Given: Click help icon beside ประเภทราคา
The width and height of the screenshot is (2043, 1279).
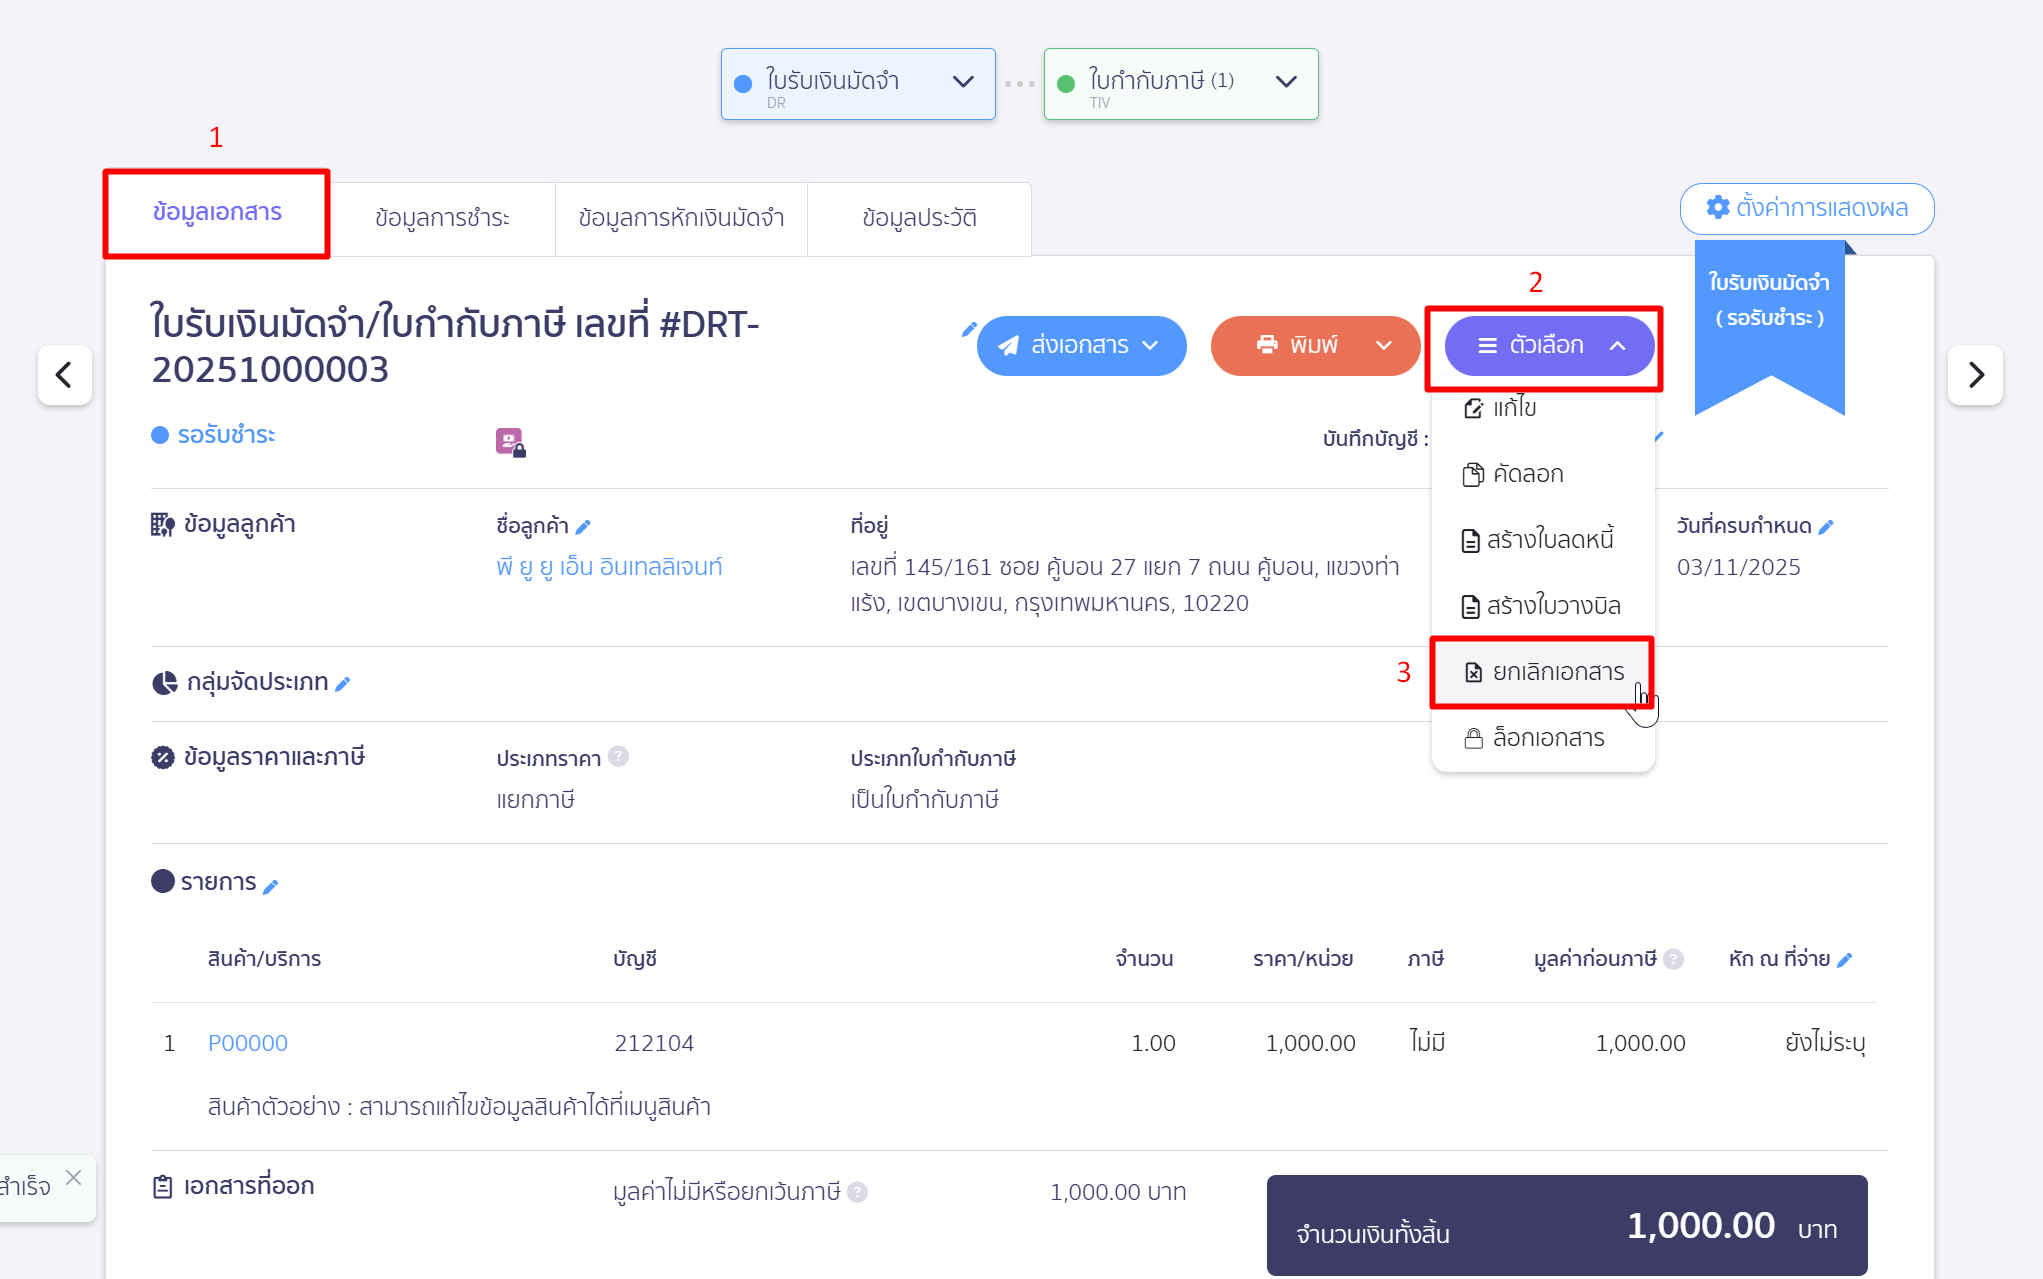Looking at the screenshot, I should pos(619,757).
